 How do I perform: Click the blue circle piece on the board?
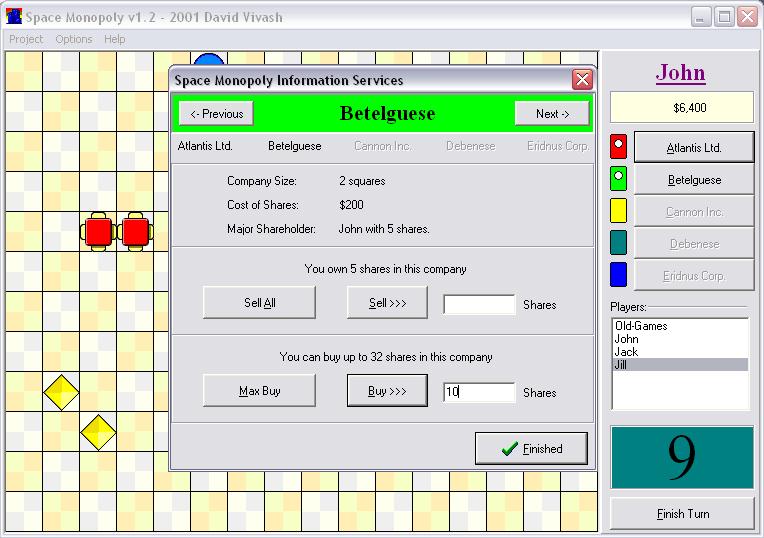(209, 59)
